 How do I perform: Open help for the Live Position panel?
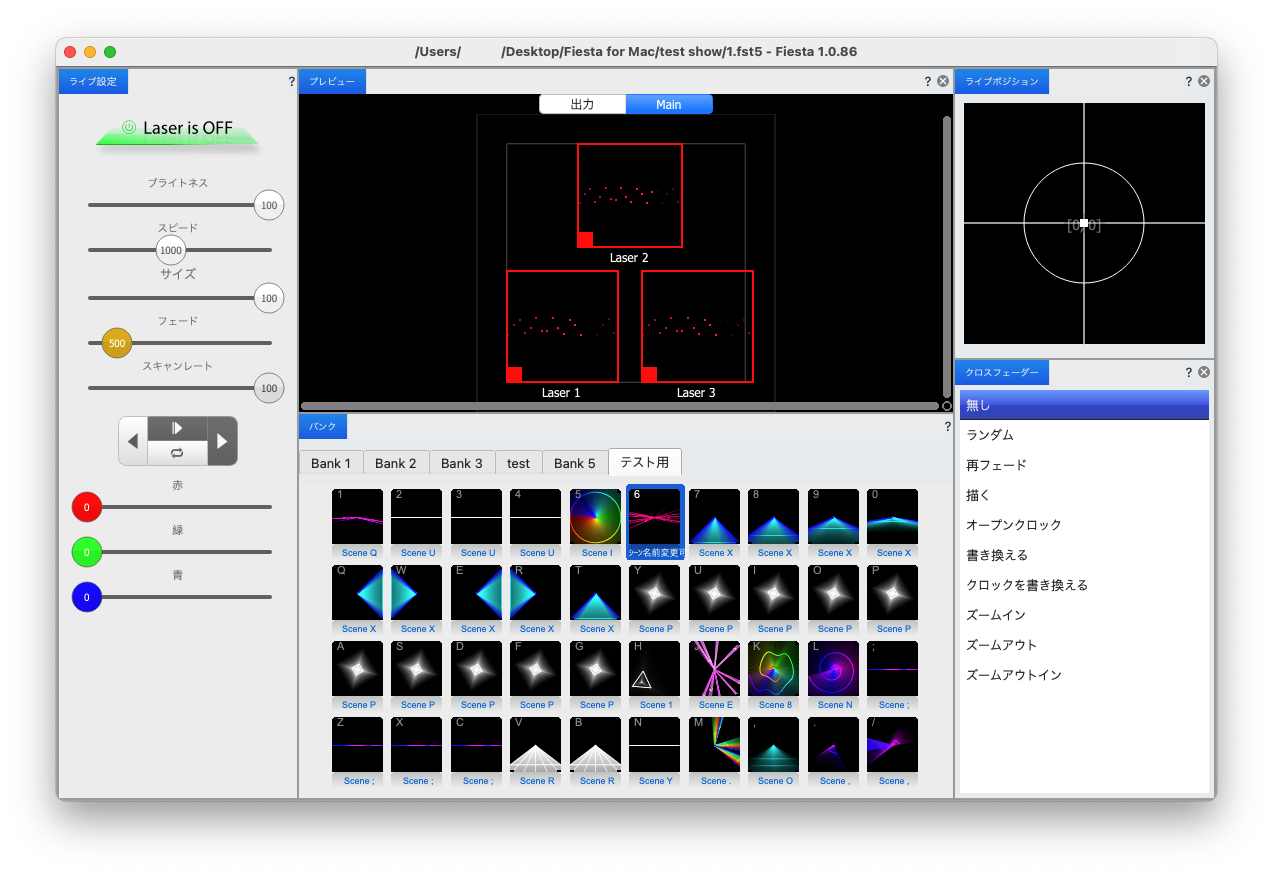click(1189, 82)
